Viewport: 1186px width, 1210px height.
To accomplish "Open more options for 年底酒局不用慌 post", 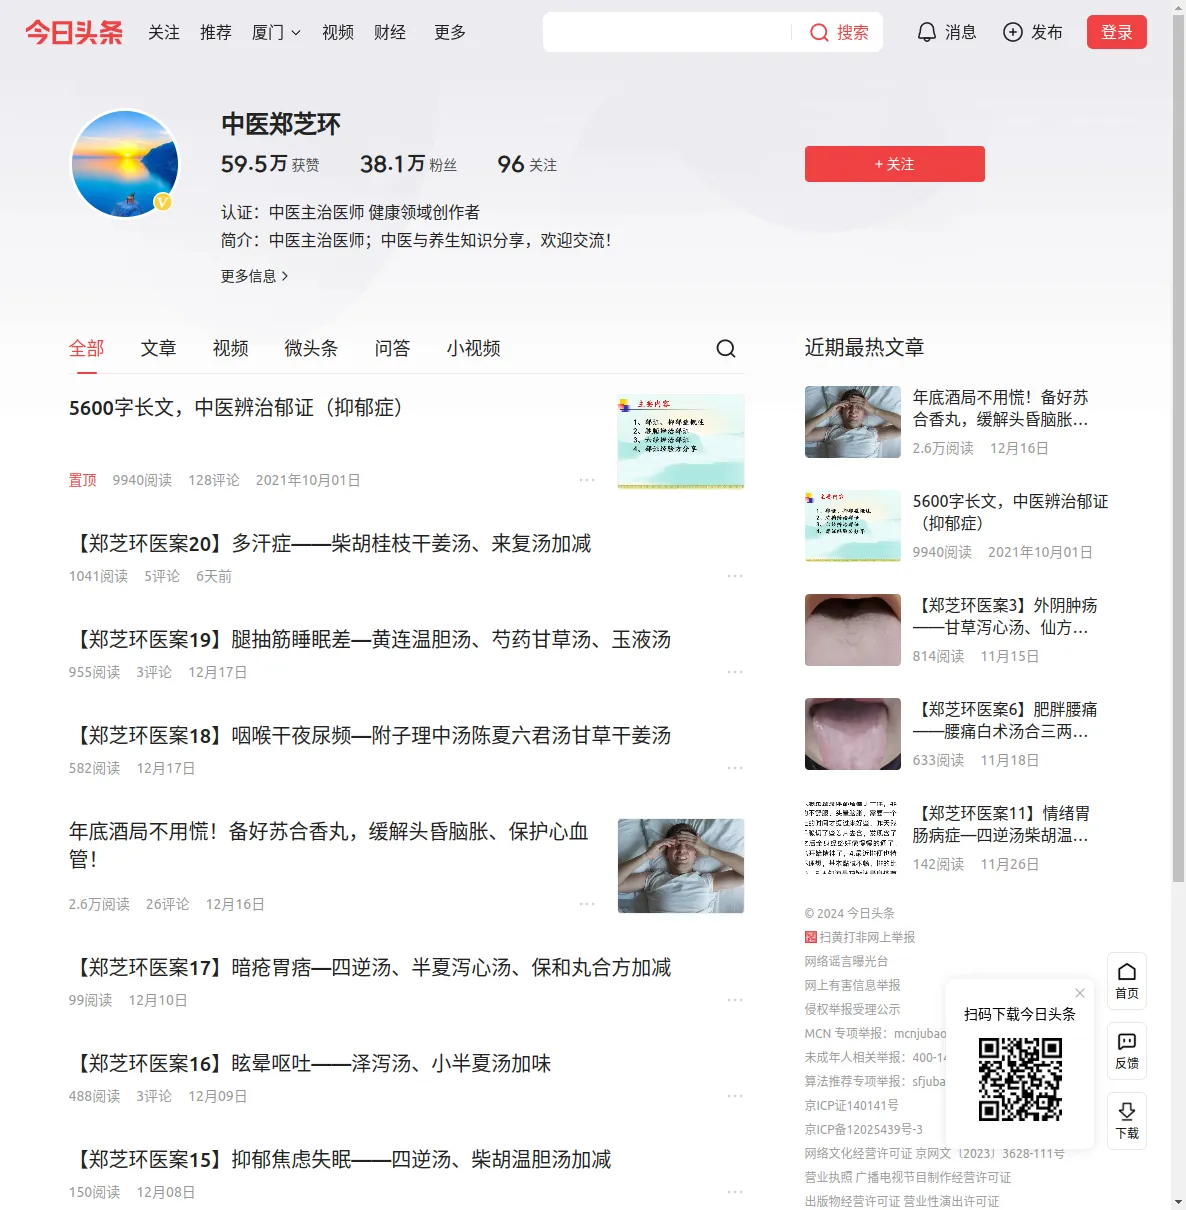I will [587, 904].
